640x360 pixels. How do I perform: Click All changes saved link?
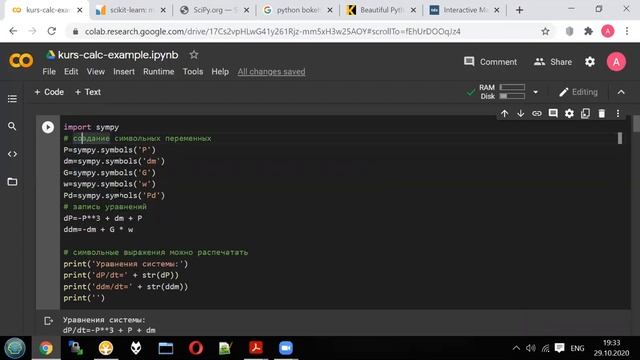point(271,72)
